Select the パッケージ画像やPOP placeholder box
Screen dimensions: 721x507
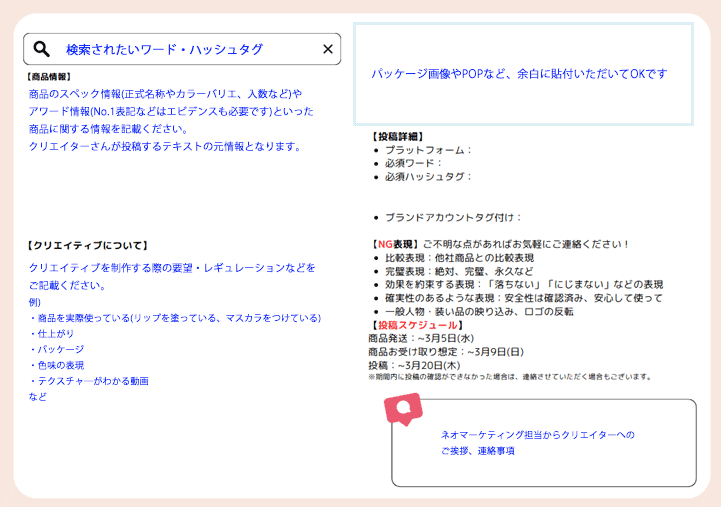pyautogui.click(x=523, y=74)
